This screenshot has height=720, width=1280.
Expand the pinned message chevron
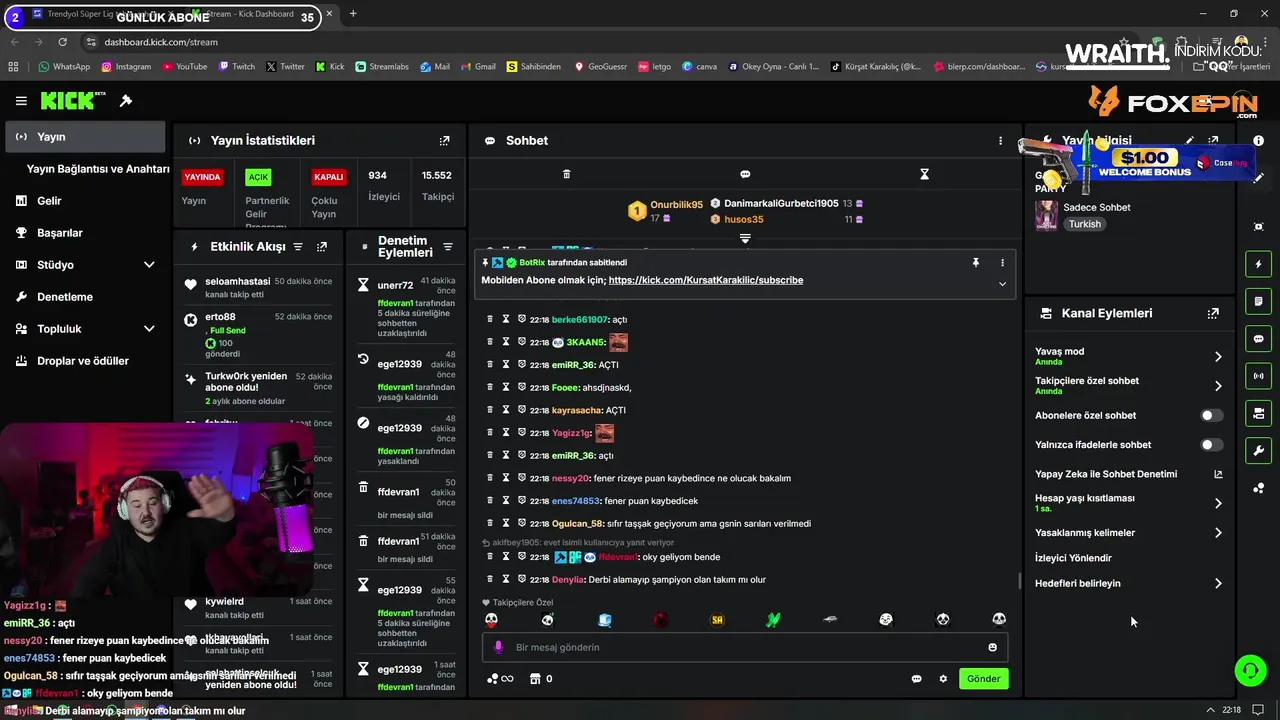1002,283
